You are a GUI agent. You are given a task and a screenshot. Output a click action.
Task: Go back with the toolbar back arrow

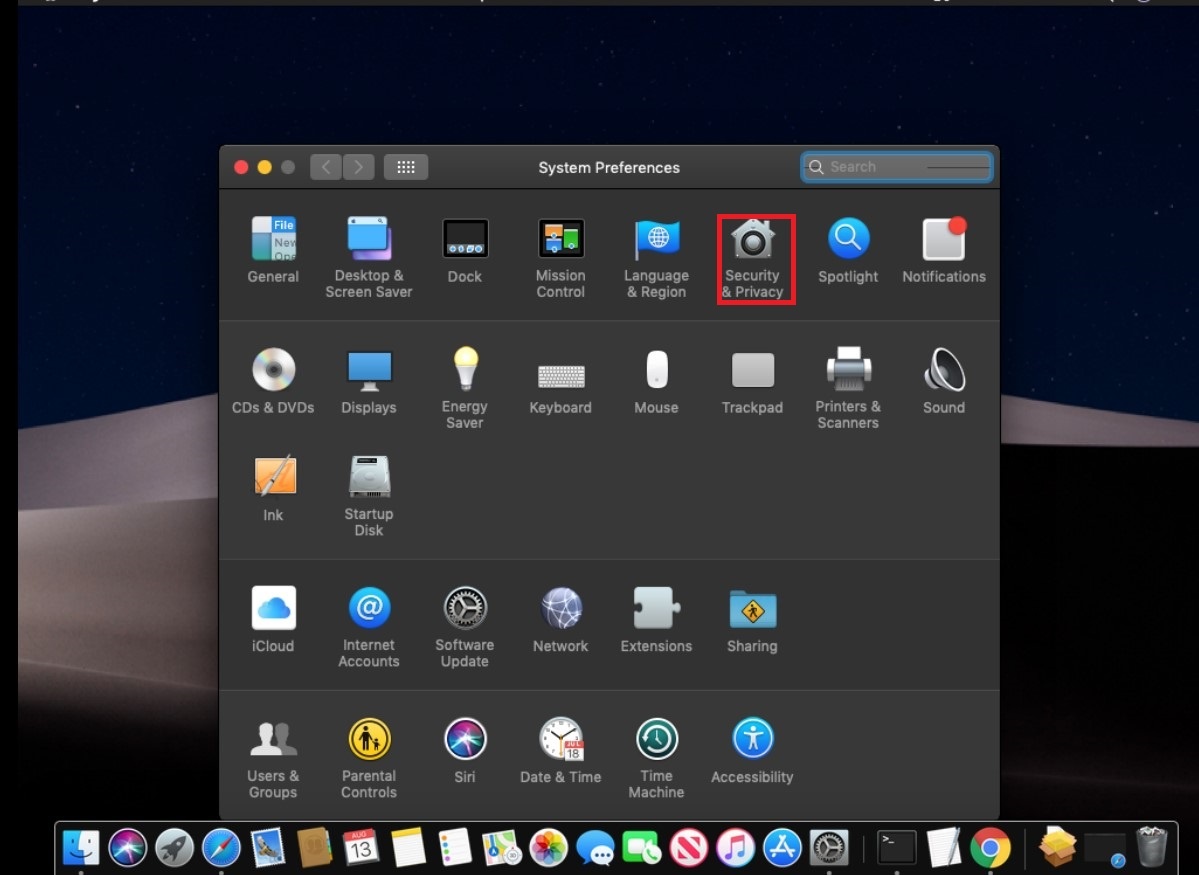tap(326, 167)
